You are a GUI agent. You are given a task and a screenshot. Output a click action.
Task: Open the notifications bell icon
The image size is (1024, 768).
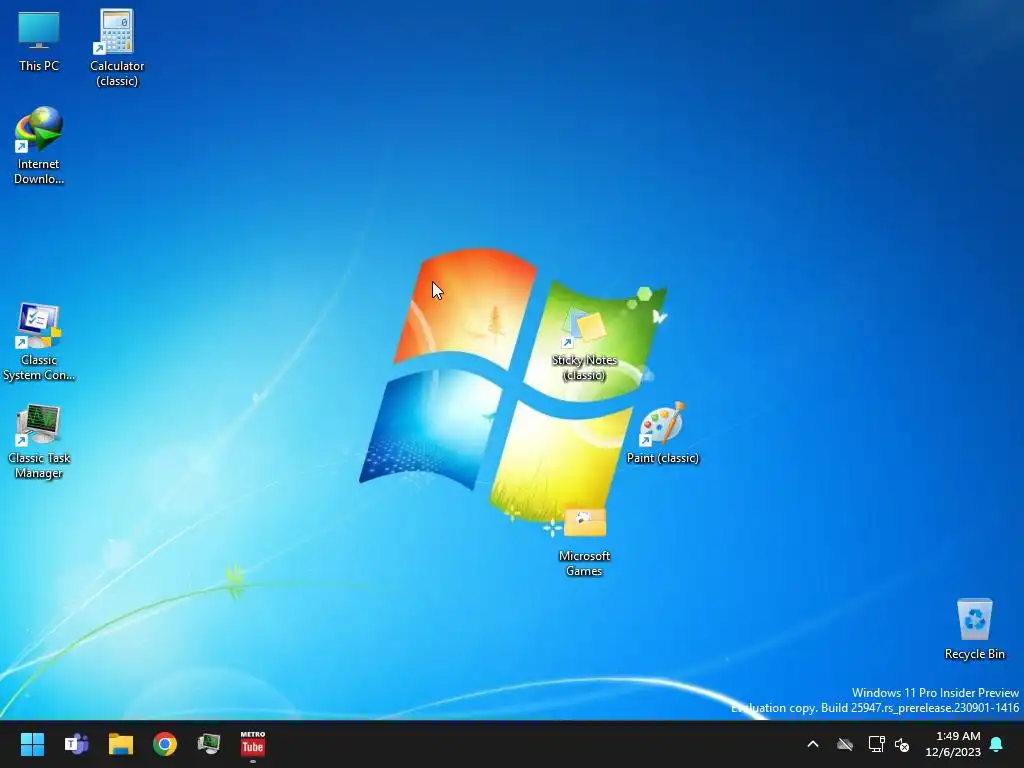tap(996, 744)
